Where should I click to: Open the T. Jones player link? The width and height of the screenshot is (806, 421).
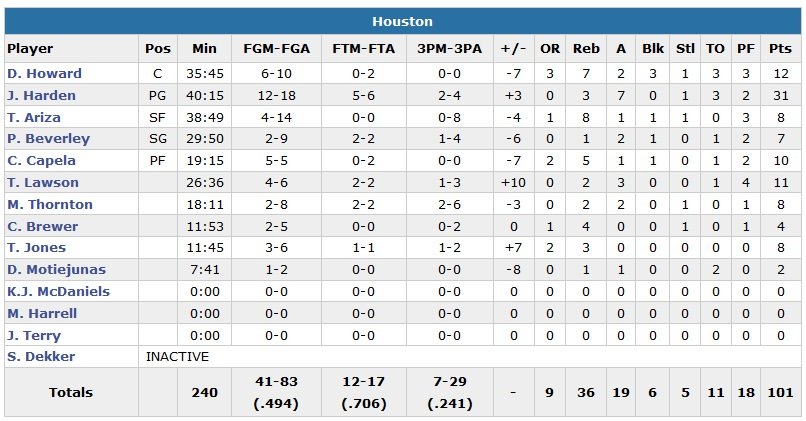36,248
